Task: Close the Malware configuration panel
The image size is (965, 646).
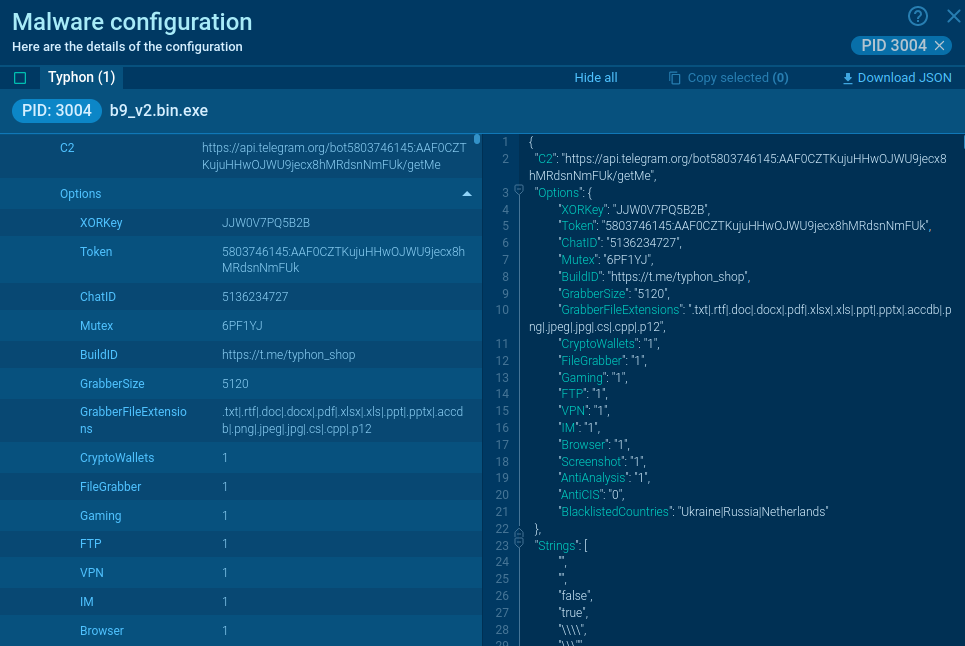Action: click(x=952, y=16)
